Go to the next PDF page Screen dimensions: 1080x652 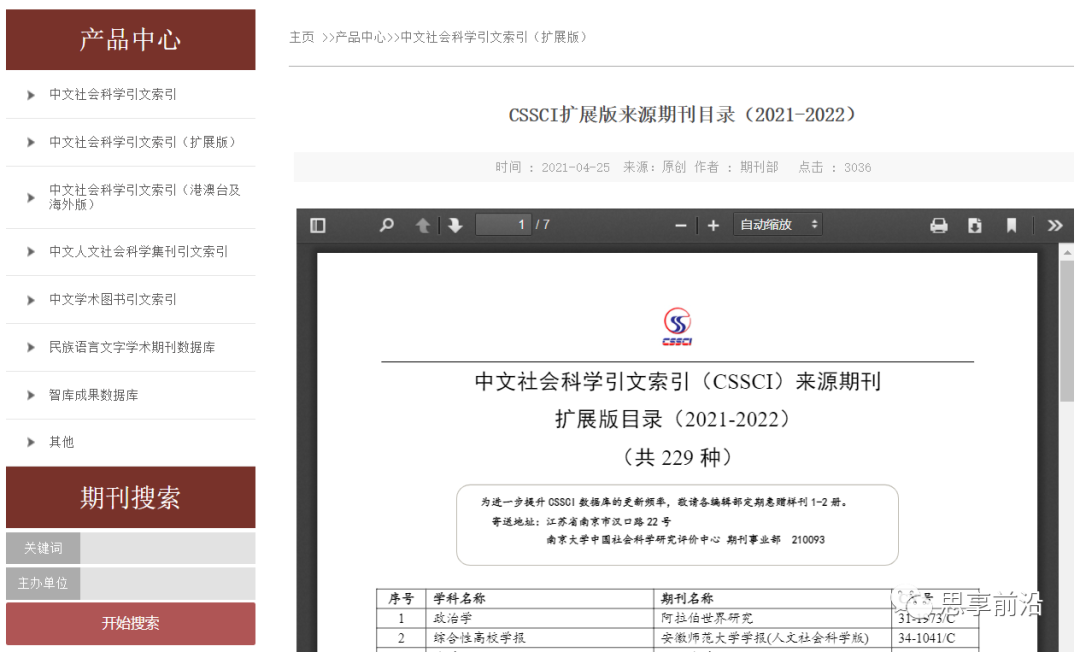coord(455,225)
